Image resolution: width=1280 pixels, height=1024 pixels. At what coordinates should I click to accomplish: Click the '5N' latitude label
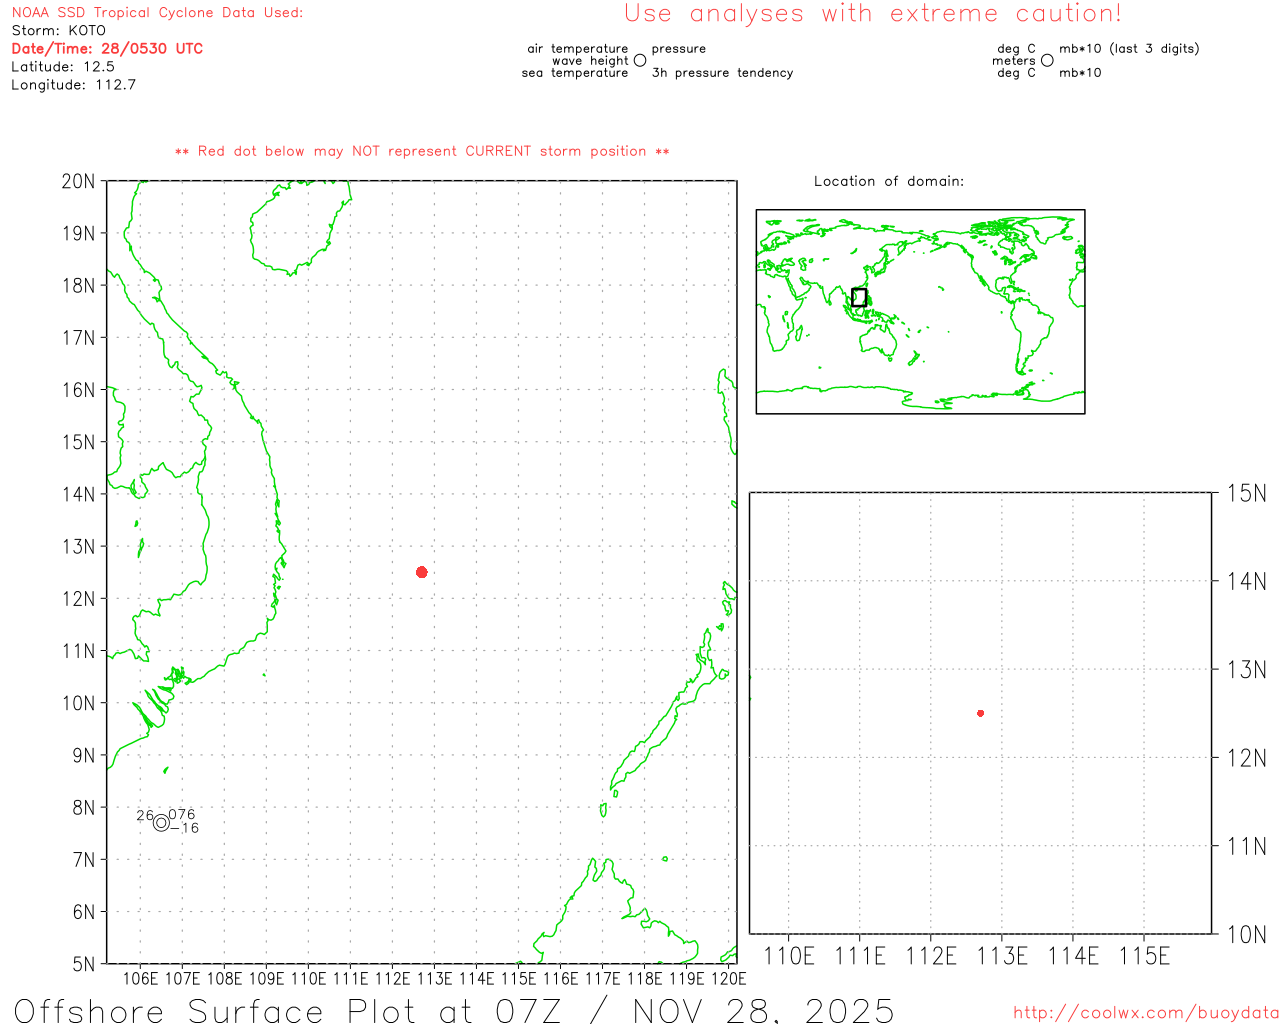tap(84, 964)
